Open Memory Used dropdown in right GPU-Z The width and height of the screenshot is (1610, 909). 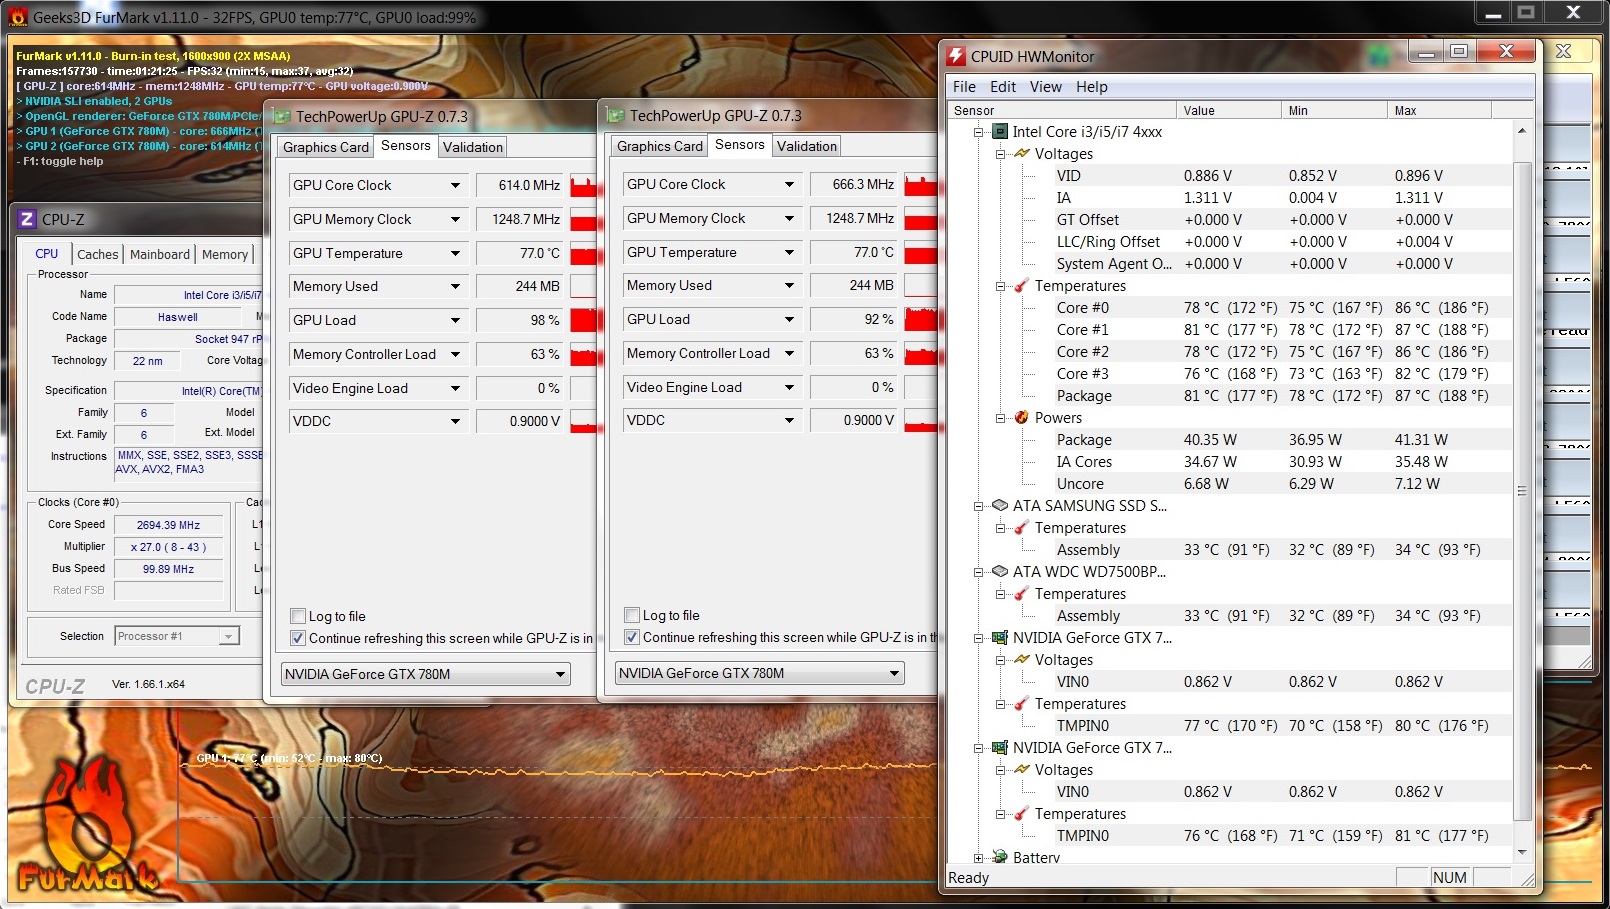pos(789,285)
